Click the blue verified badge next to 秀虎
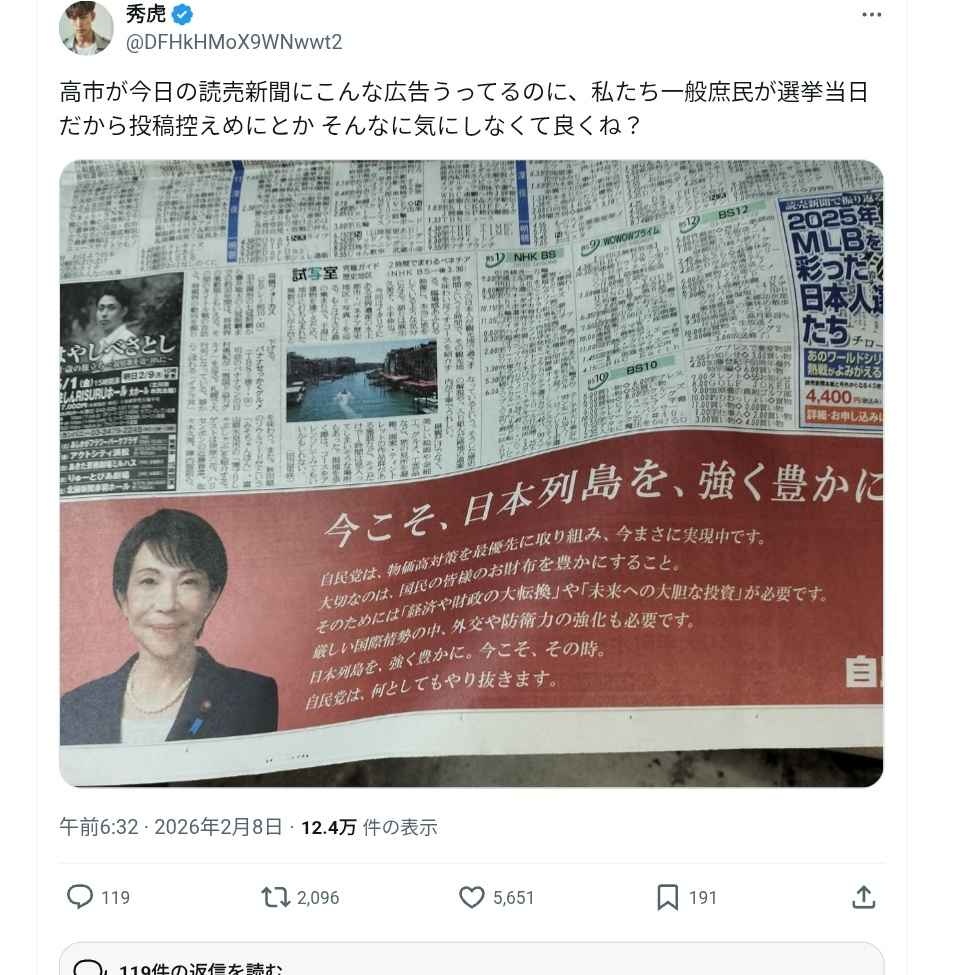973x975 pixels. click(182, 14)
